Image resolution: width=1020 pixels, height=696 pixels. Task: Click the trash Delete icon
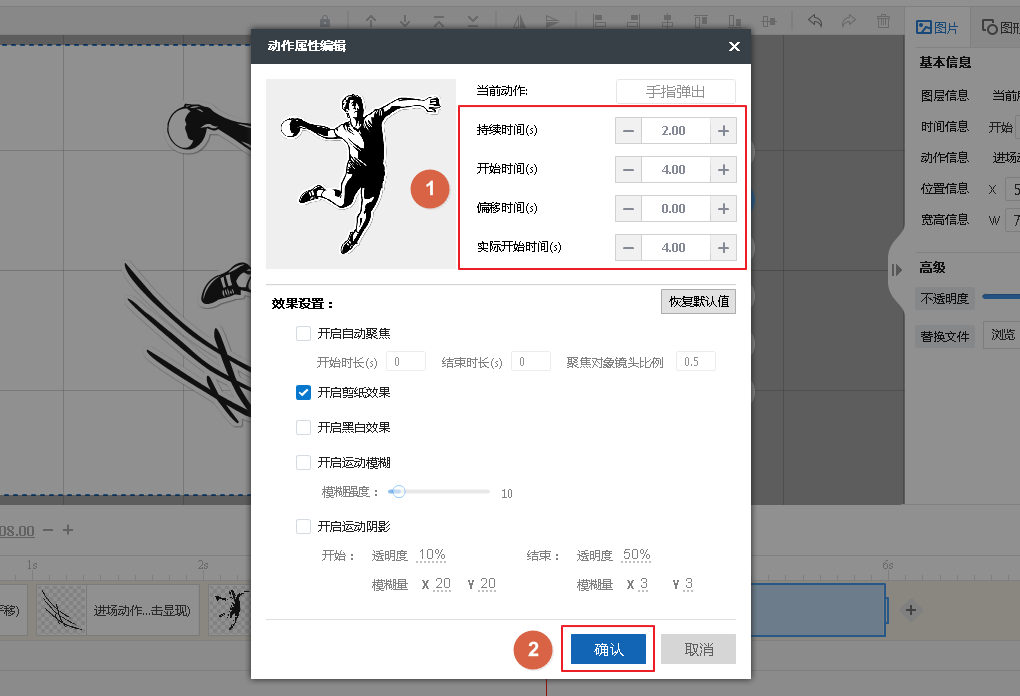tap(883, 20)
